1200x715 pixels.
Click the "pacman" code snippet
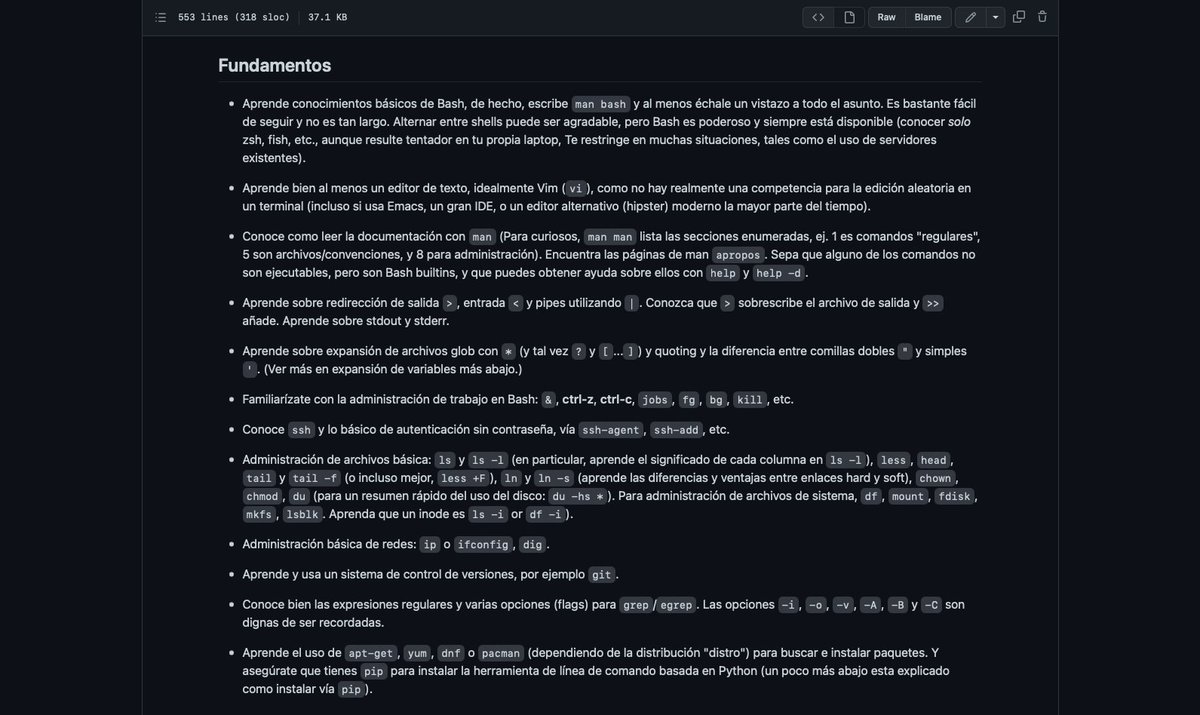click(x=500, y=653)
